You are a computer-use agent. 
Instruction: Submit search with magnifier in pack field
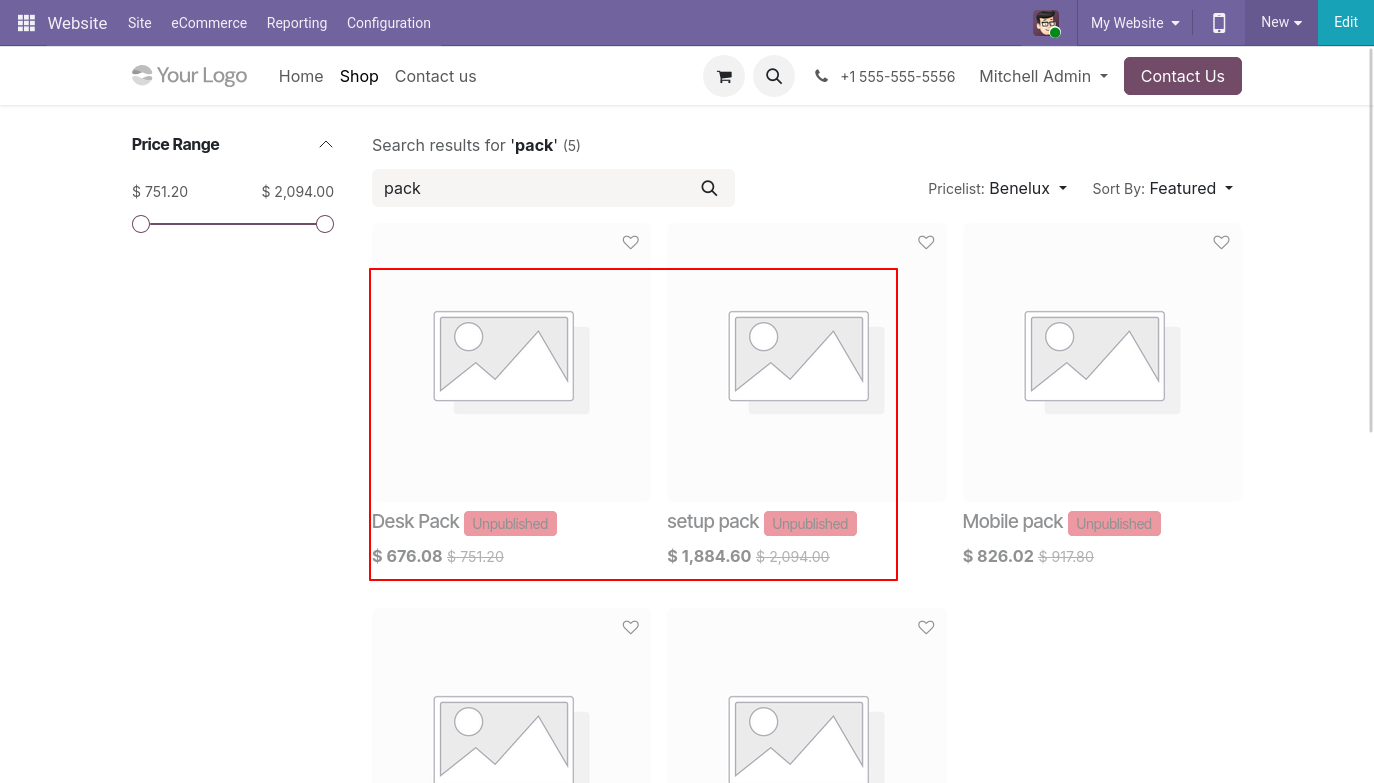pos(710,188)
